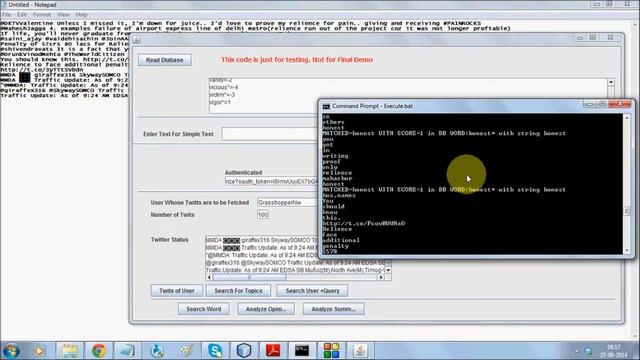This screenshot has height=360, width=640.
Task: Open the Notepad Help menu
Action: coord(82,14)
